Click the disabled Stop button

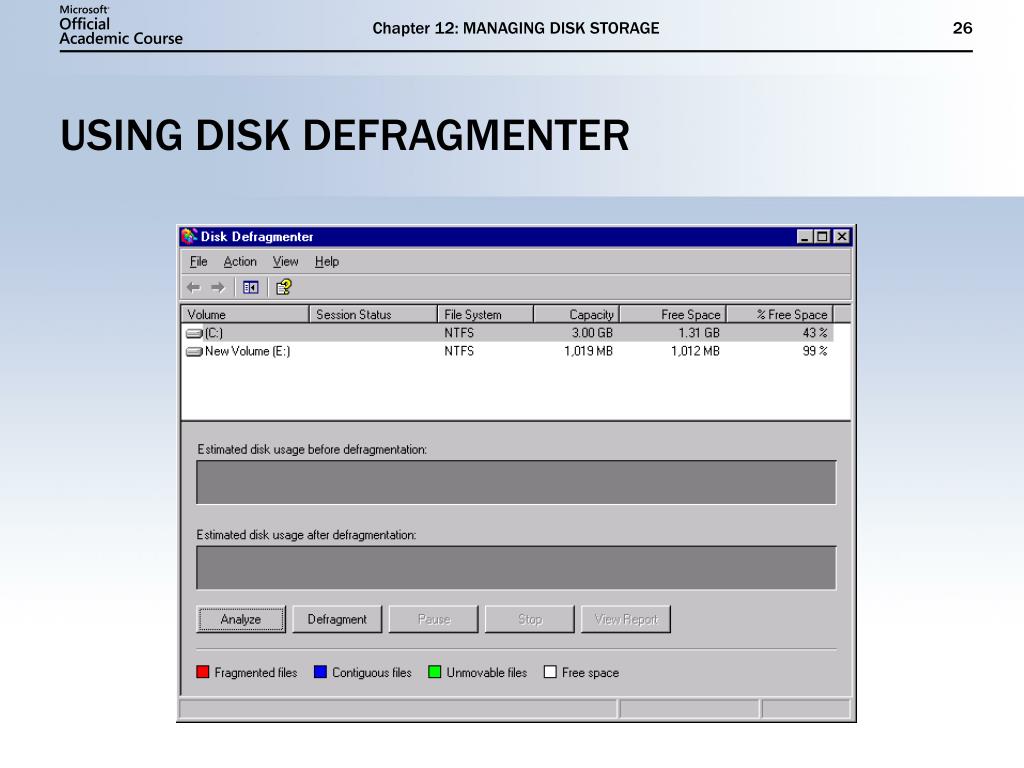(x=530, y=619)
